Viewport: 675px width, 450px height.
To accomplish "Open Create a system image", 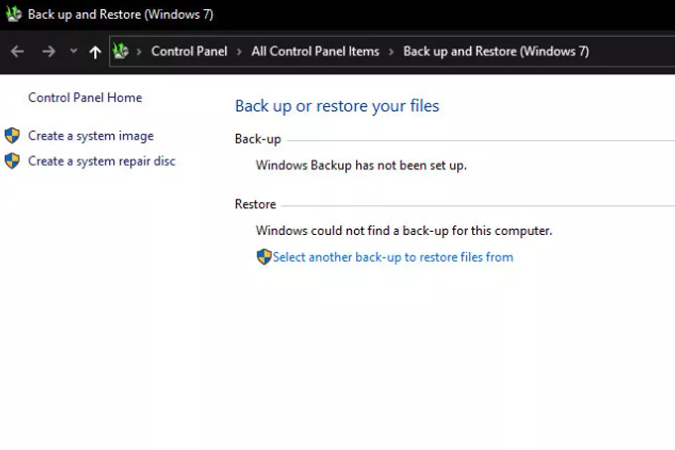I will pos(91,136).
